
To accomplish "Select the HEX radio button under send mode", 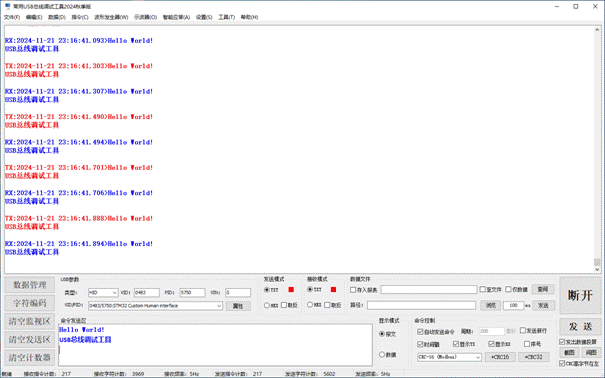I will point(267,305).
